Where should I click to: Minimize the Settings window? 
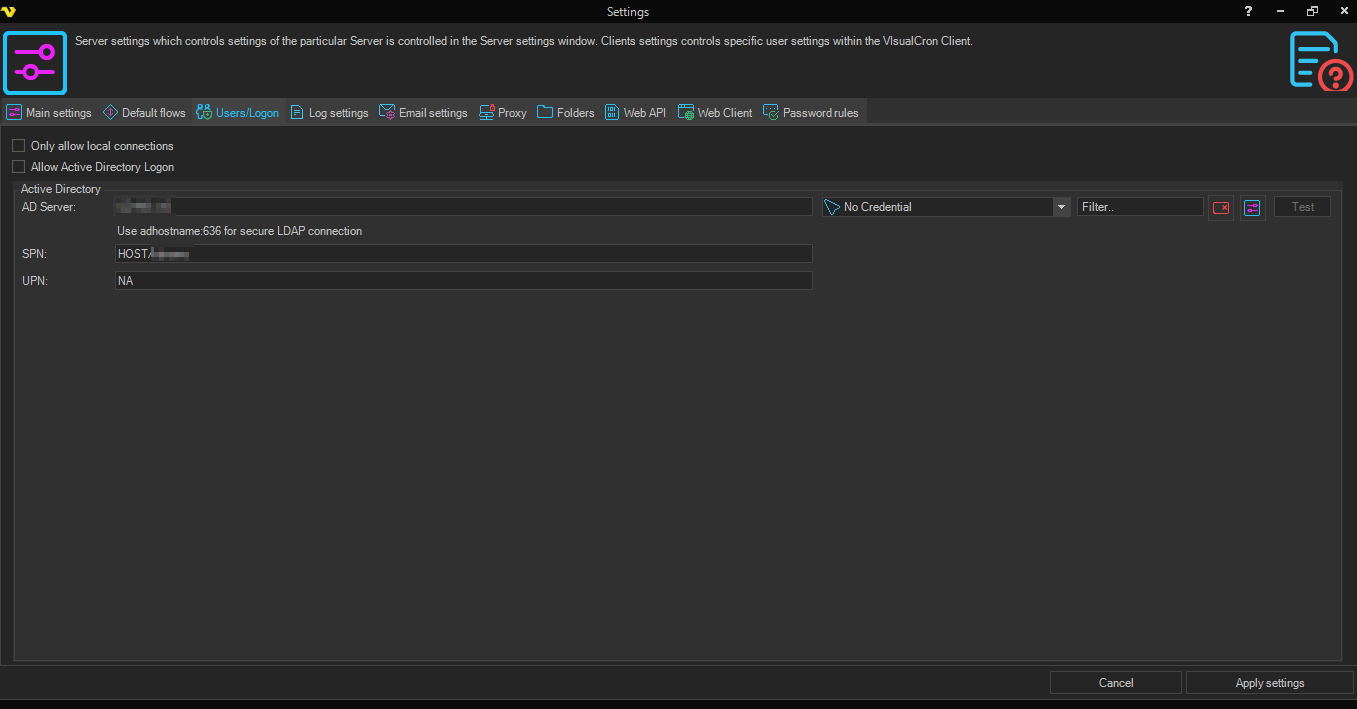pos(1280,11)
